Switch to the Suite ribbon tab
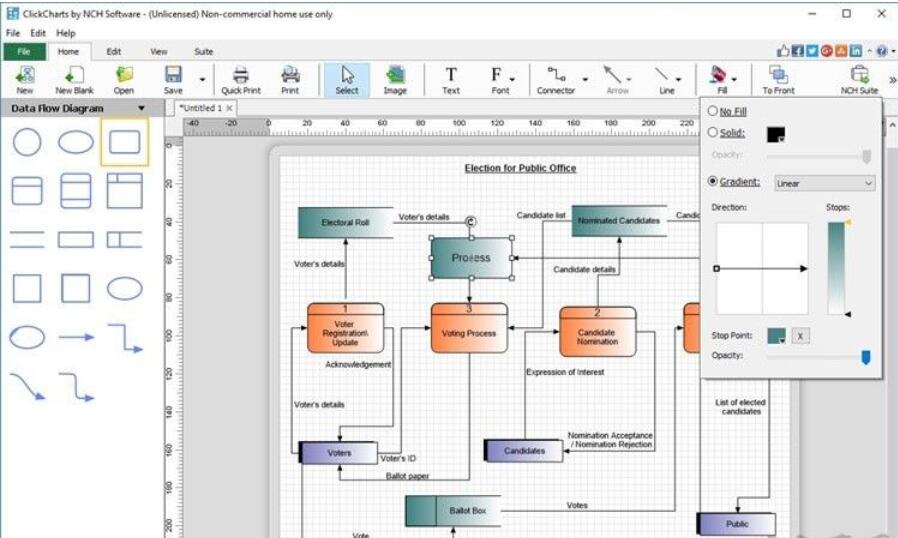 tap(203, 52)
